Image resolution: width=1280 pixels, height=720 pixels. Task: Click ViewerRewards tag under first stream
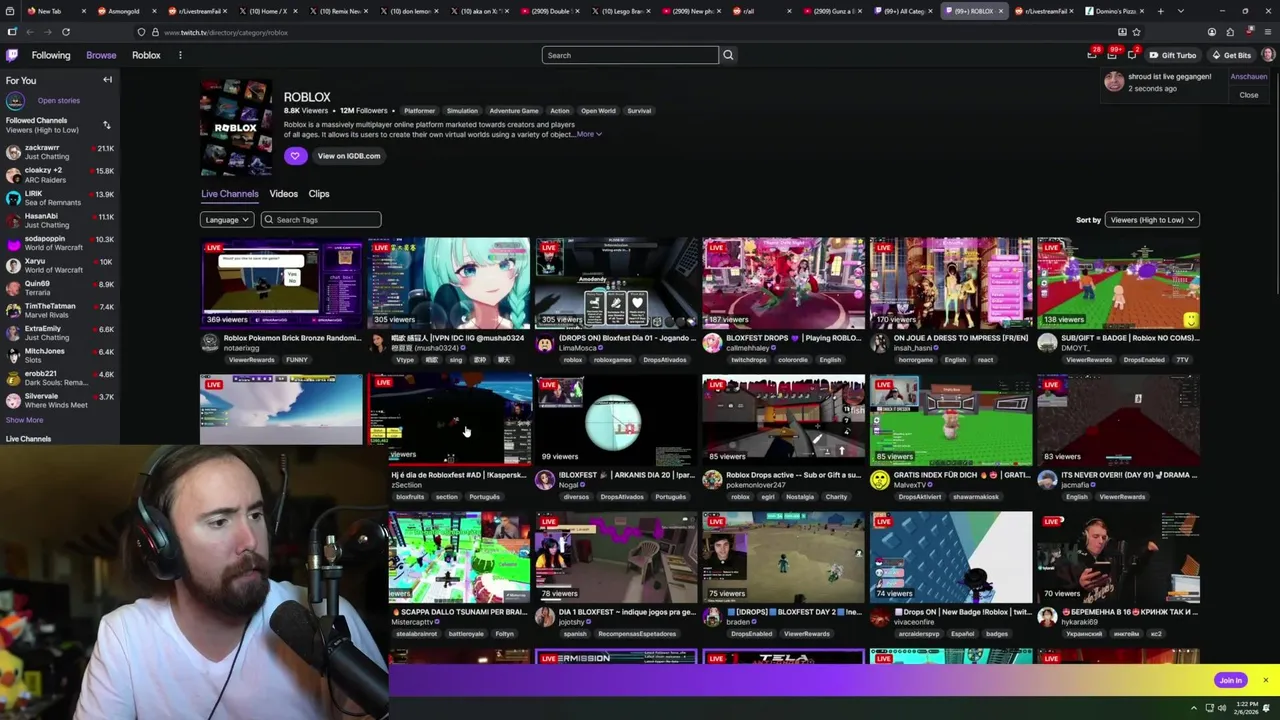pyautogui.click(x=251, y=360)
